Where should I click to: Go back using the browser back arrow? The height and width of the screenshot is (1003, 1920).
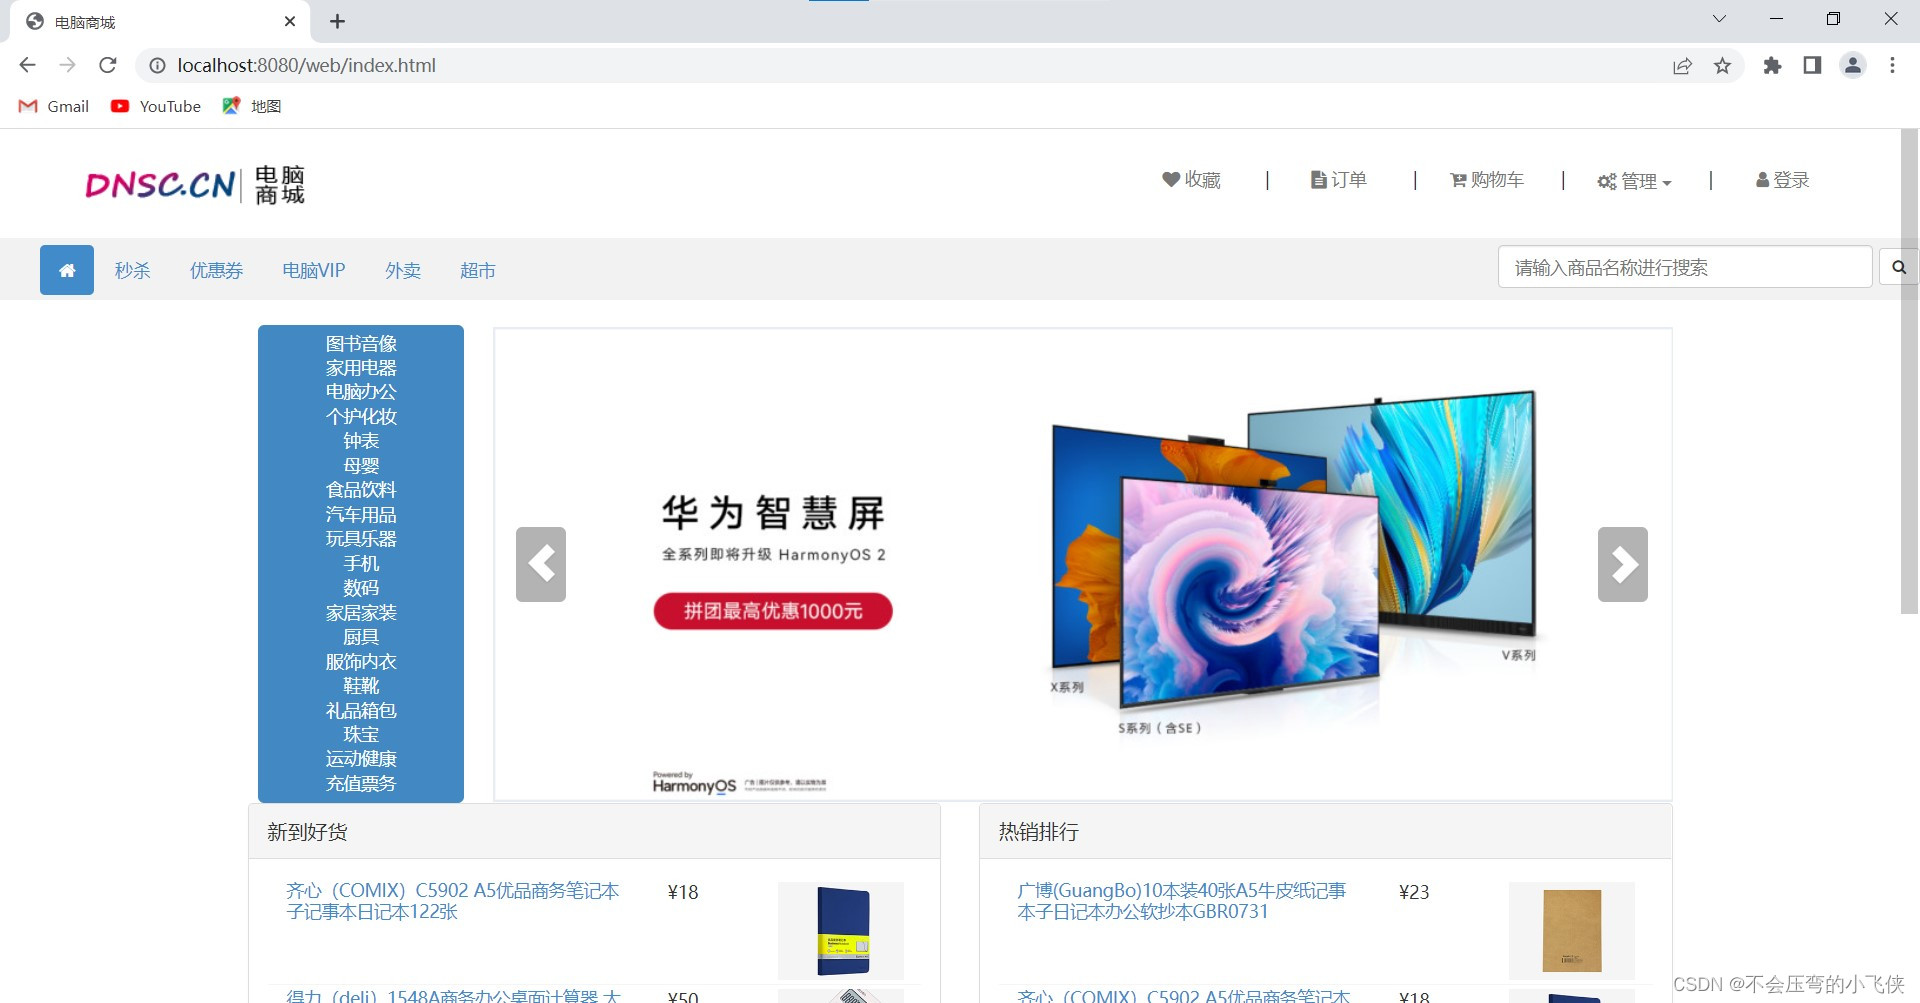[27, 65]
